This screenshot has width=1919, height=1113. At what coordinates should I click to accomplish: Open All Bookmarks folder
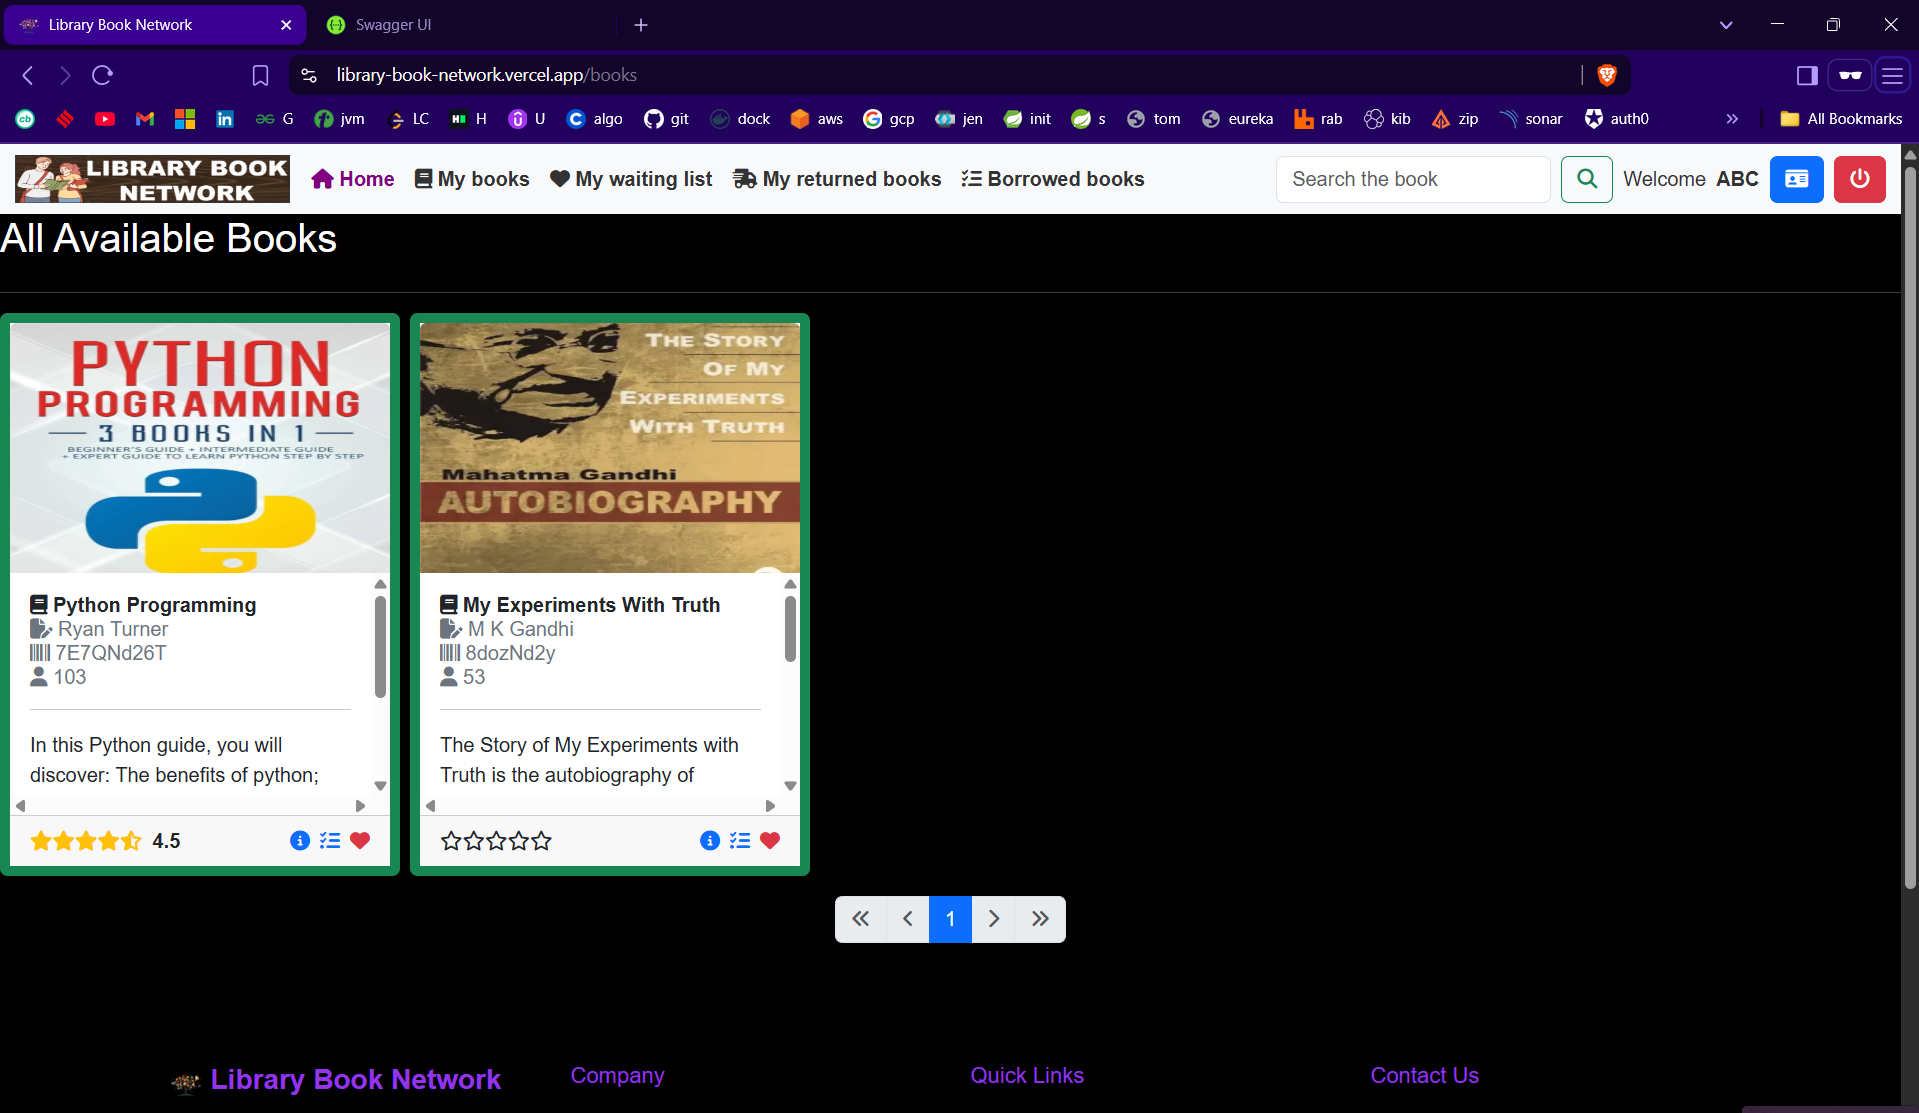pyautogui.click(x=1841, y=119)
